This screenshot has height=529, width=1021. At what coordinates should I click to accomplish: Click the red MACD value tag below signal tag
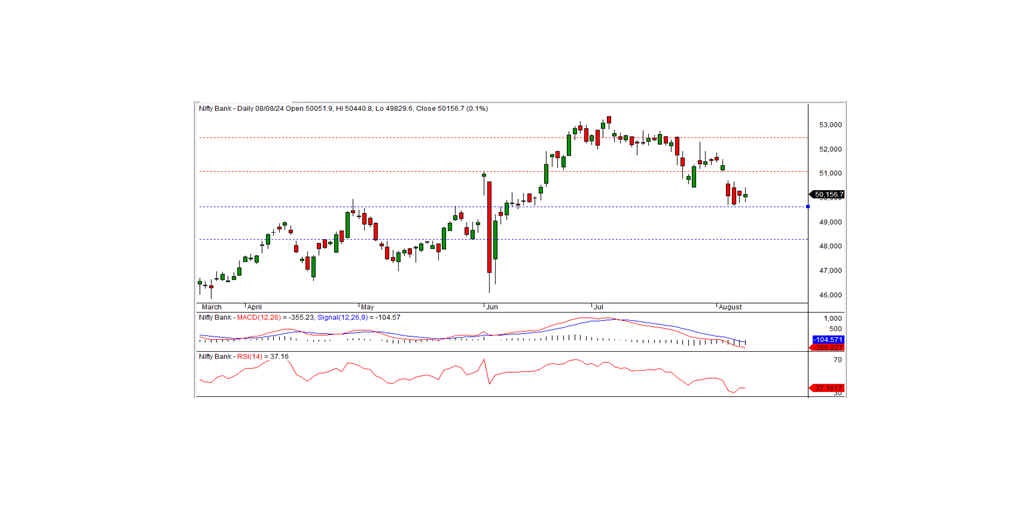pyautogui.click(x=828, y=348)
